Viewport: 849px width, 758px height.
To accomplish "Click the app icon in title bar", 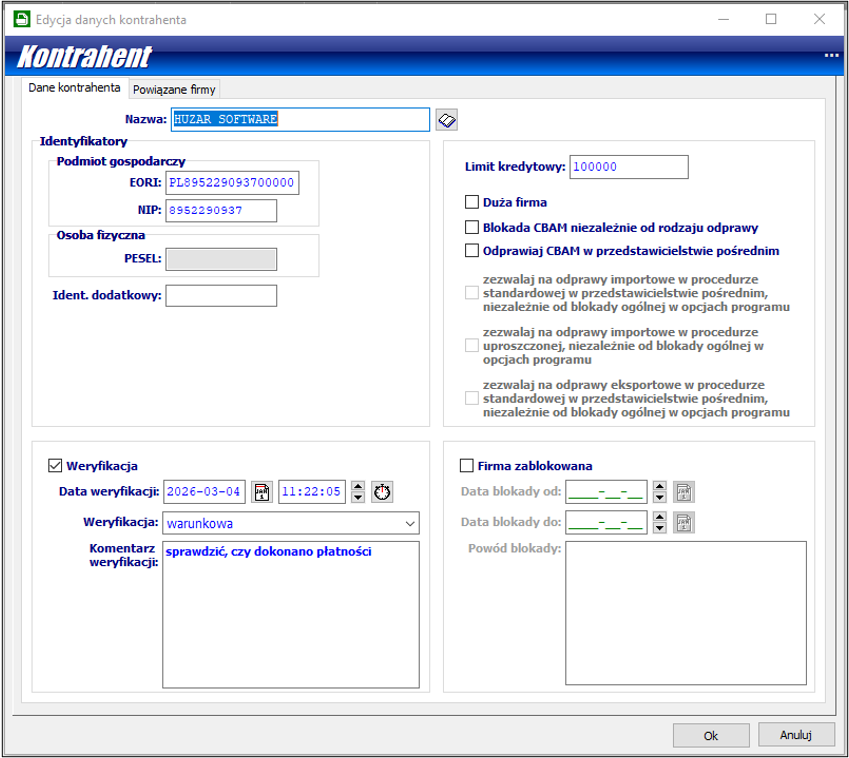I will point(20,19).
